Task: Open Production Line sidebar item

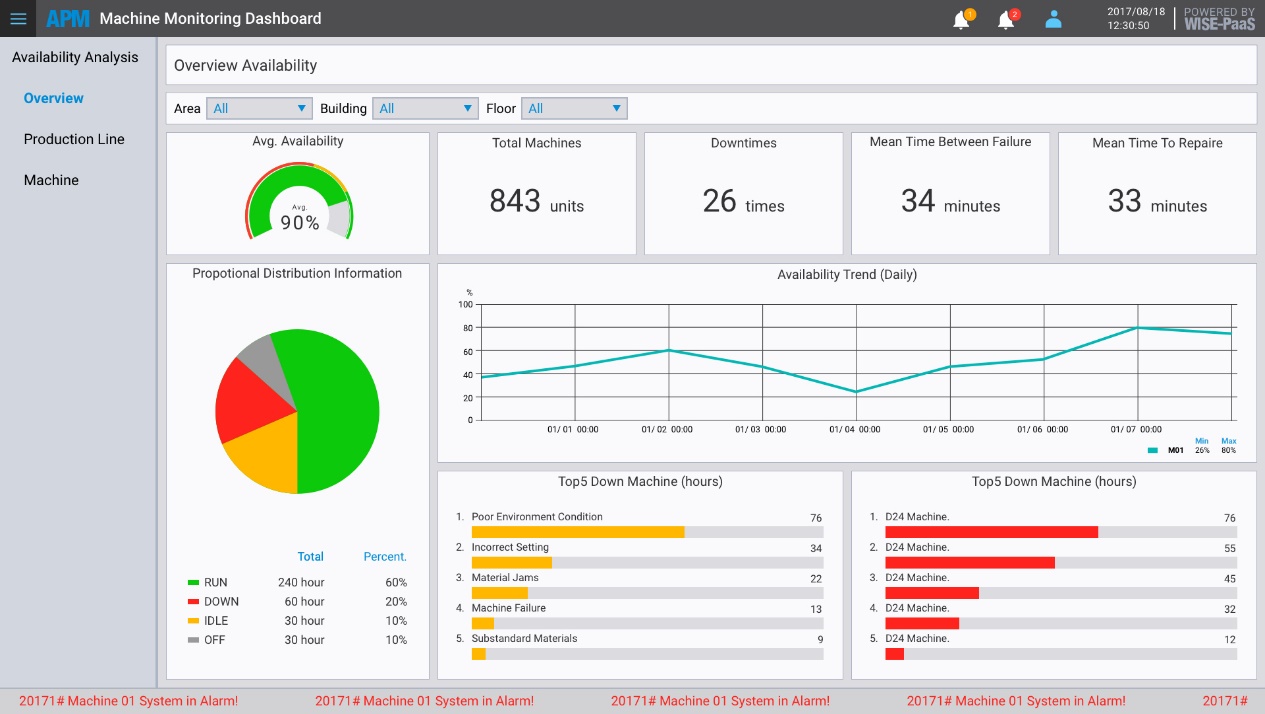Action: click(74, 139)
